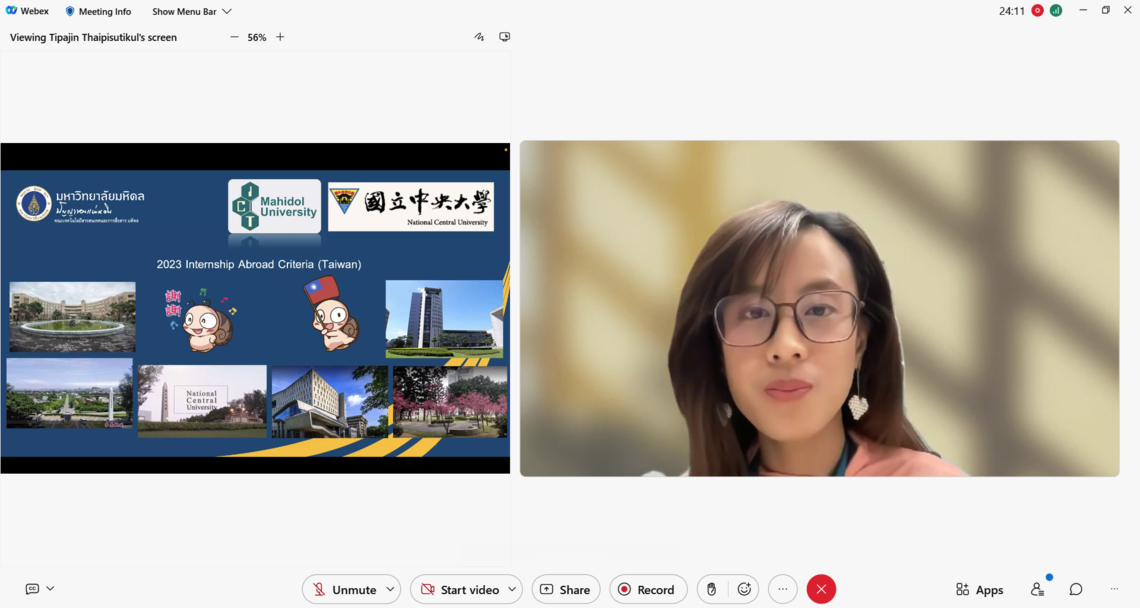
Task: Zoom in shared screen with plus
Action: tap(280, 37)
